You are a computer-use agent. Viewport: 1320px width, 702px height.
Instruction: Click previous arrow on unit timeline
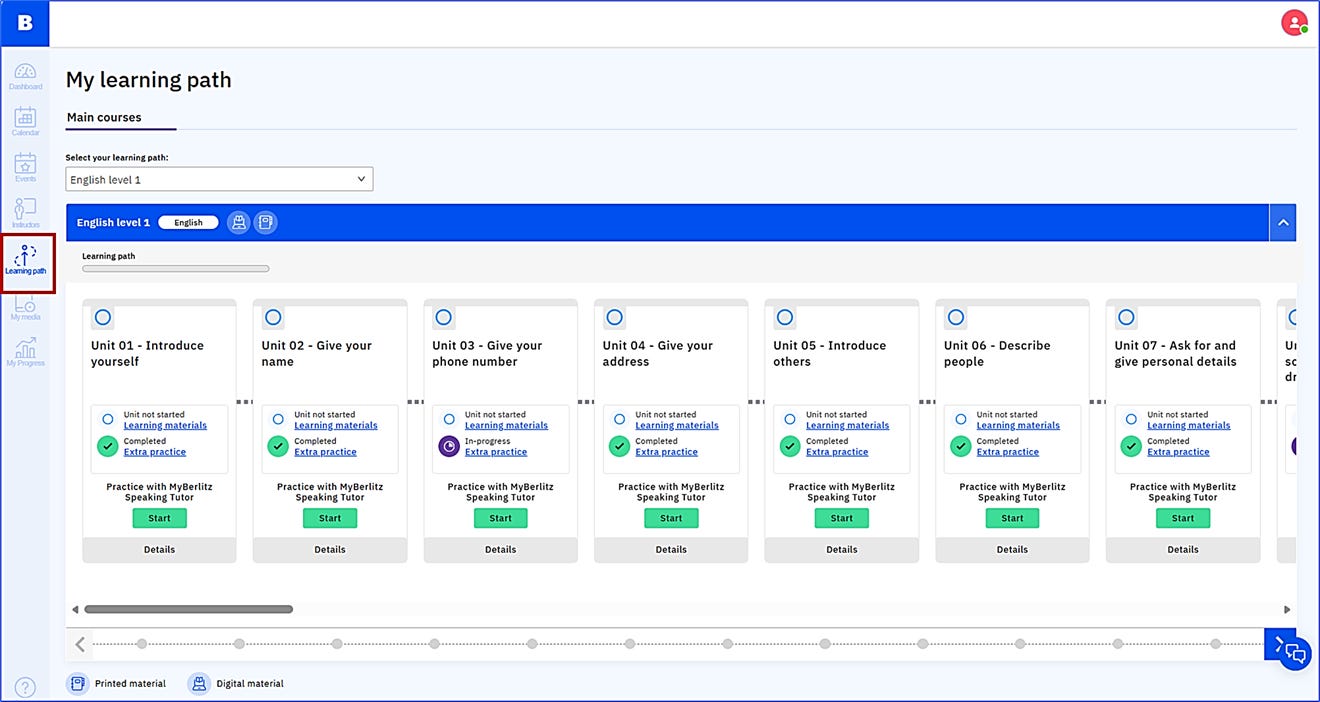tap(81, 645)
